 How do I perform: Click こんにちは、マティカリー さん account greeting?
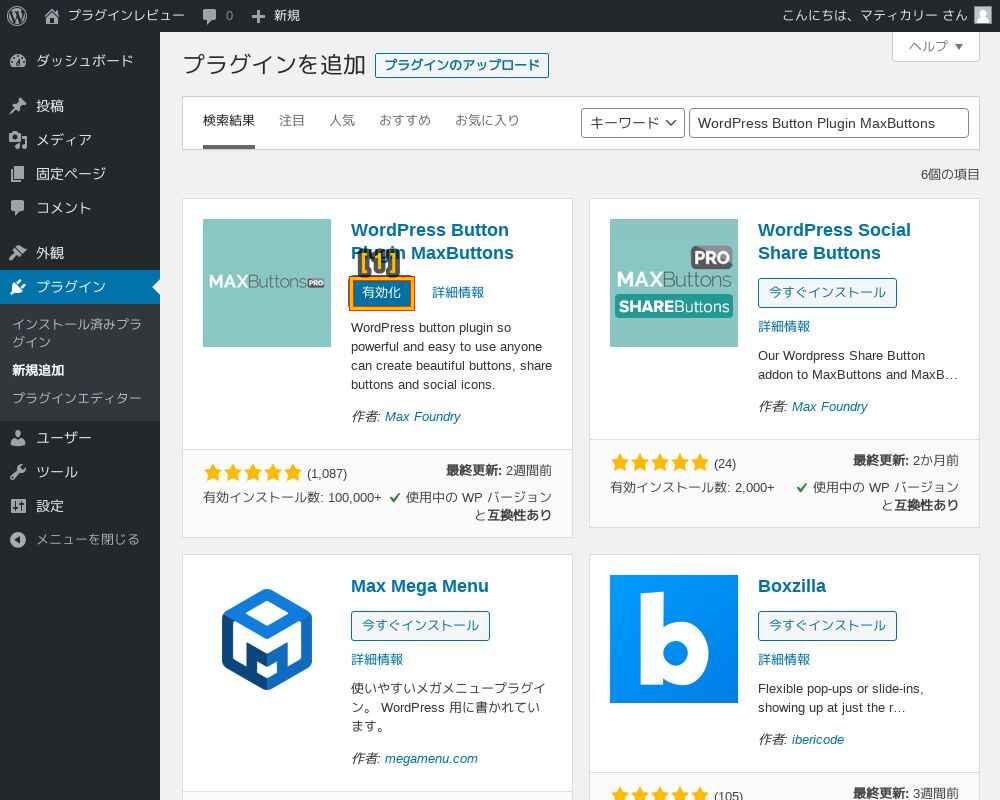coord(875,16)
